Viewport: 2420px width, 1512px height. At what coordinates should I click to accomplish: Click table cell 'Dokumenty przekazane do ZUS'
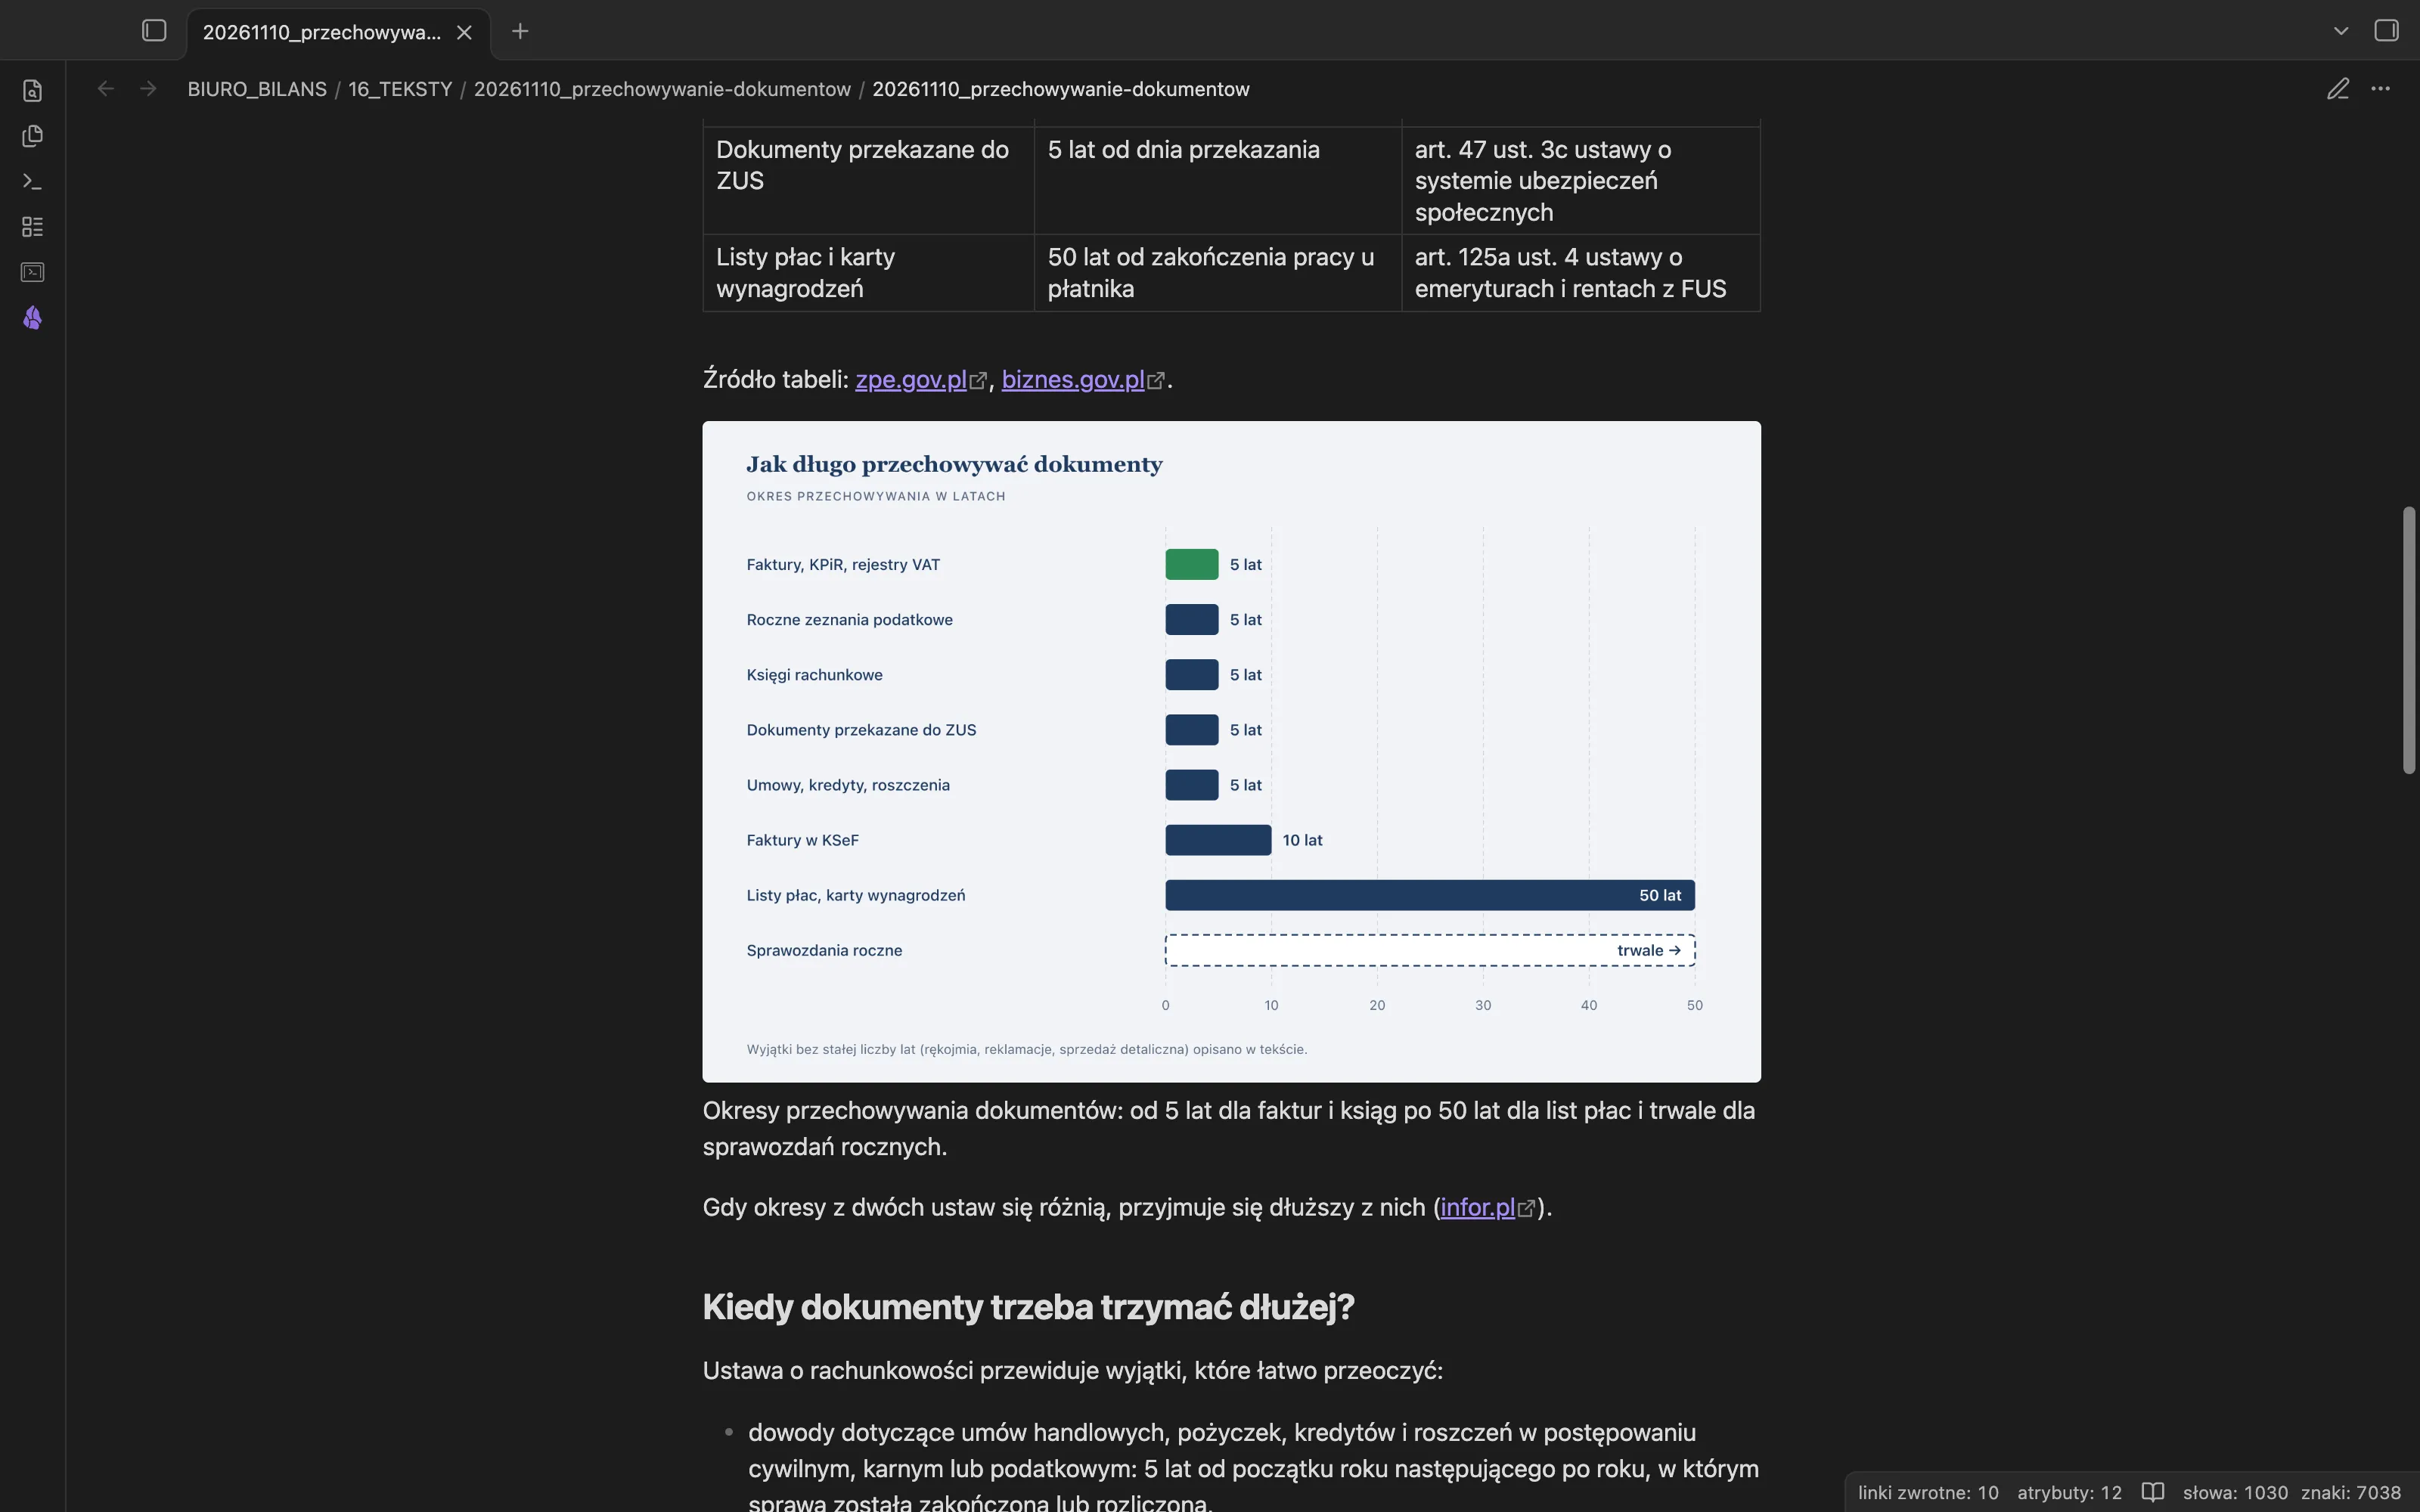pyautogui.click(x=868, y=181)
